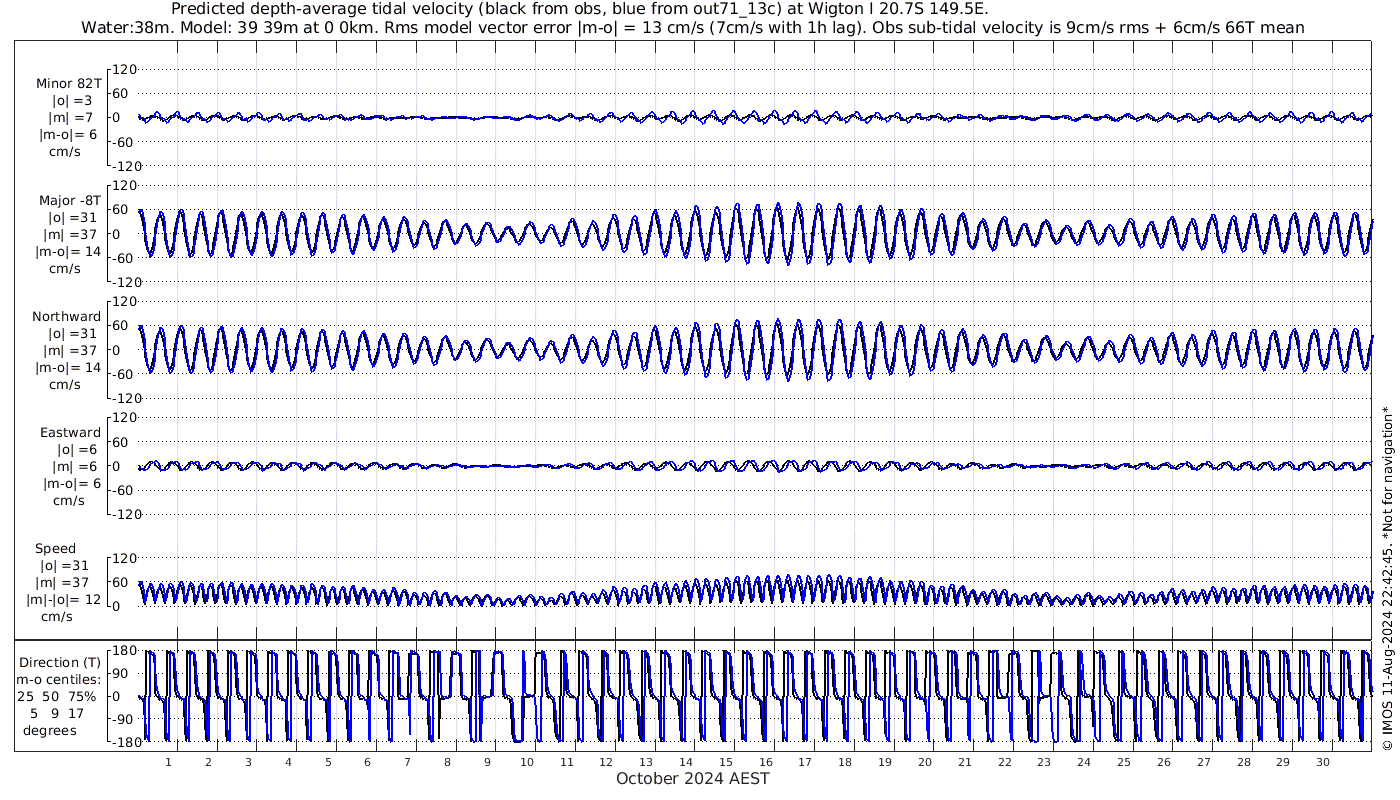Click day '1' on the date axis
This screenshot has height=800, width=1400.
point(169,762)
